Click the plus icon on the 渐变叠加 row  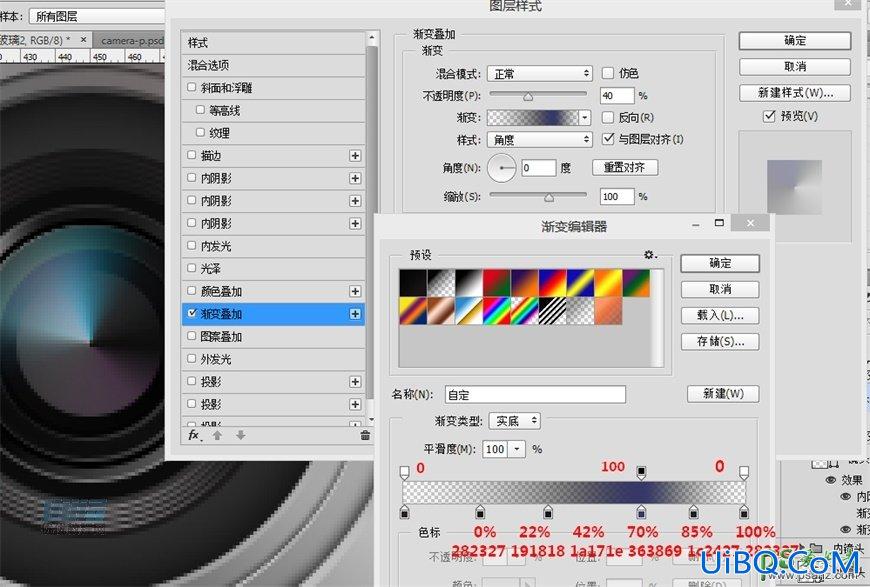(x=355, y=314)
